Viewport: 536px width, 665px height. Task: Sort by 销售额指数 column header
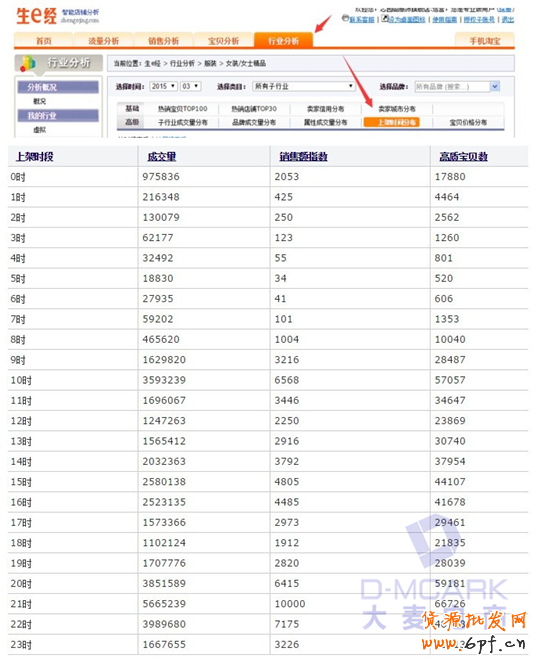tap(303, 156)
